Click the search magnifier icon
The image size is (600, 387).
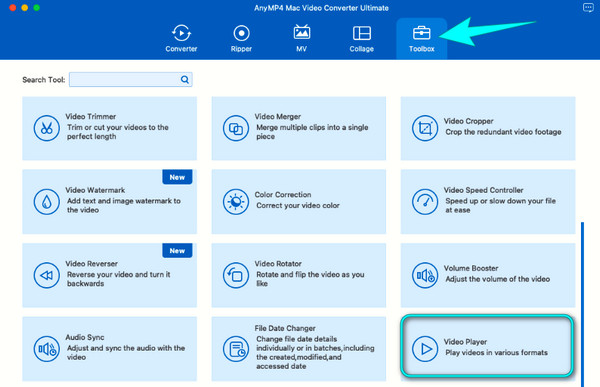coord(185,80)
